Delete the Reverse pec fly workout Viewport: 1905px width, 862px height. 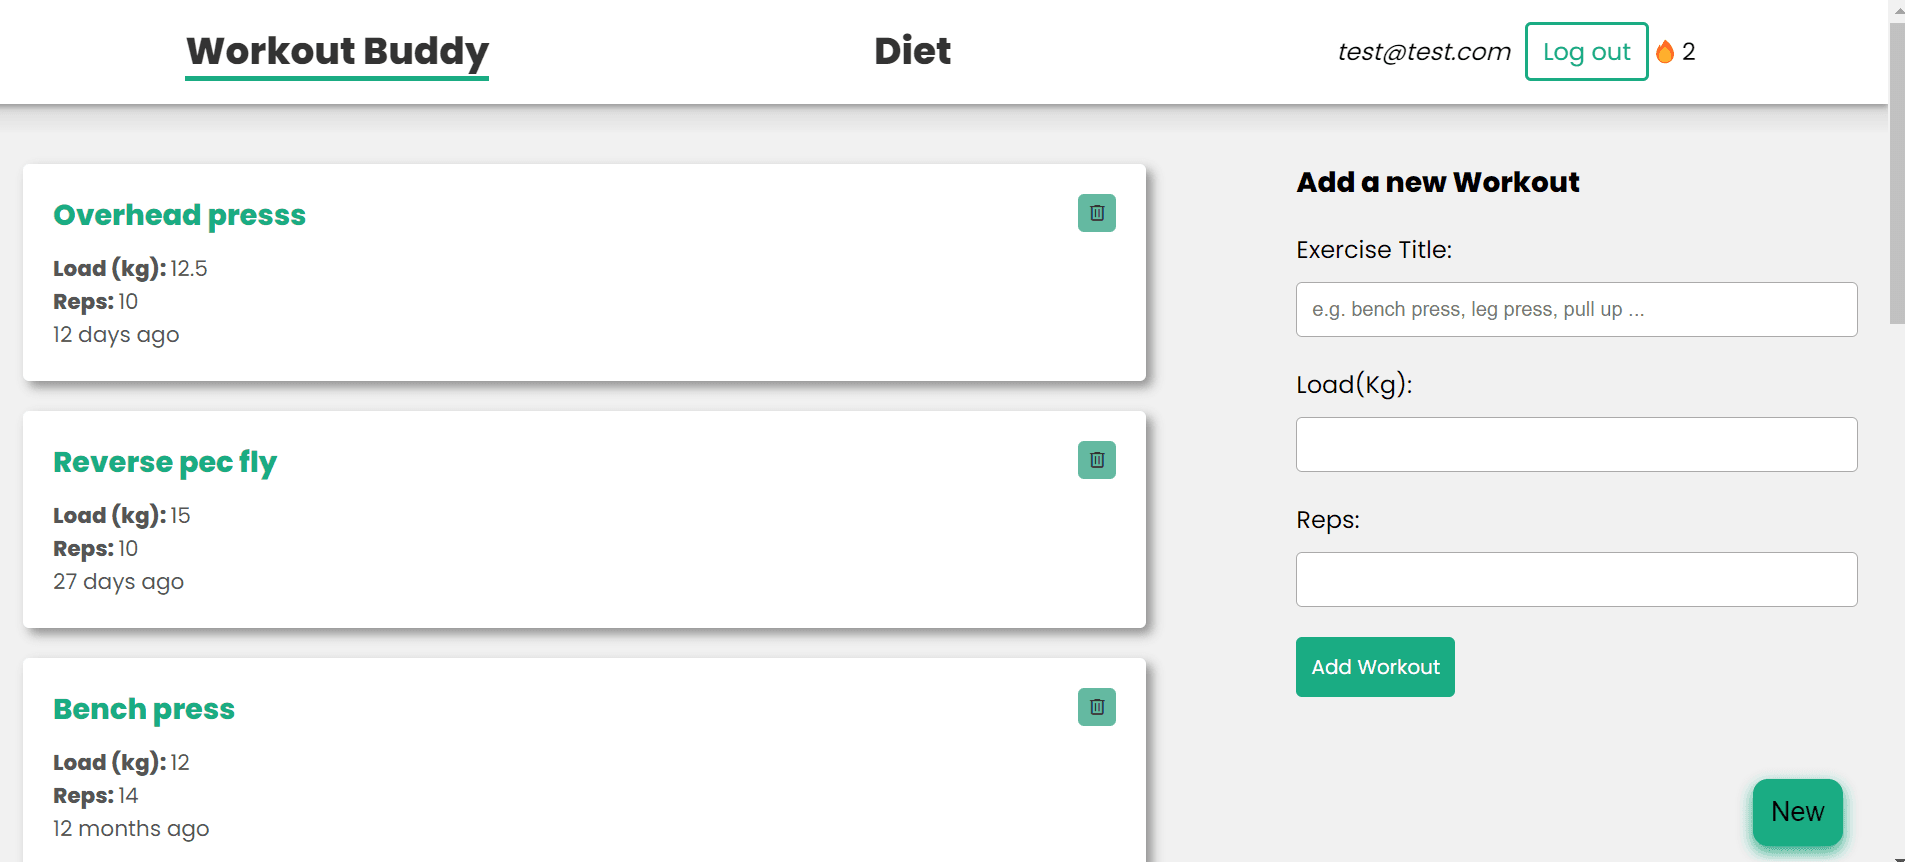tap(1096, 460)
